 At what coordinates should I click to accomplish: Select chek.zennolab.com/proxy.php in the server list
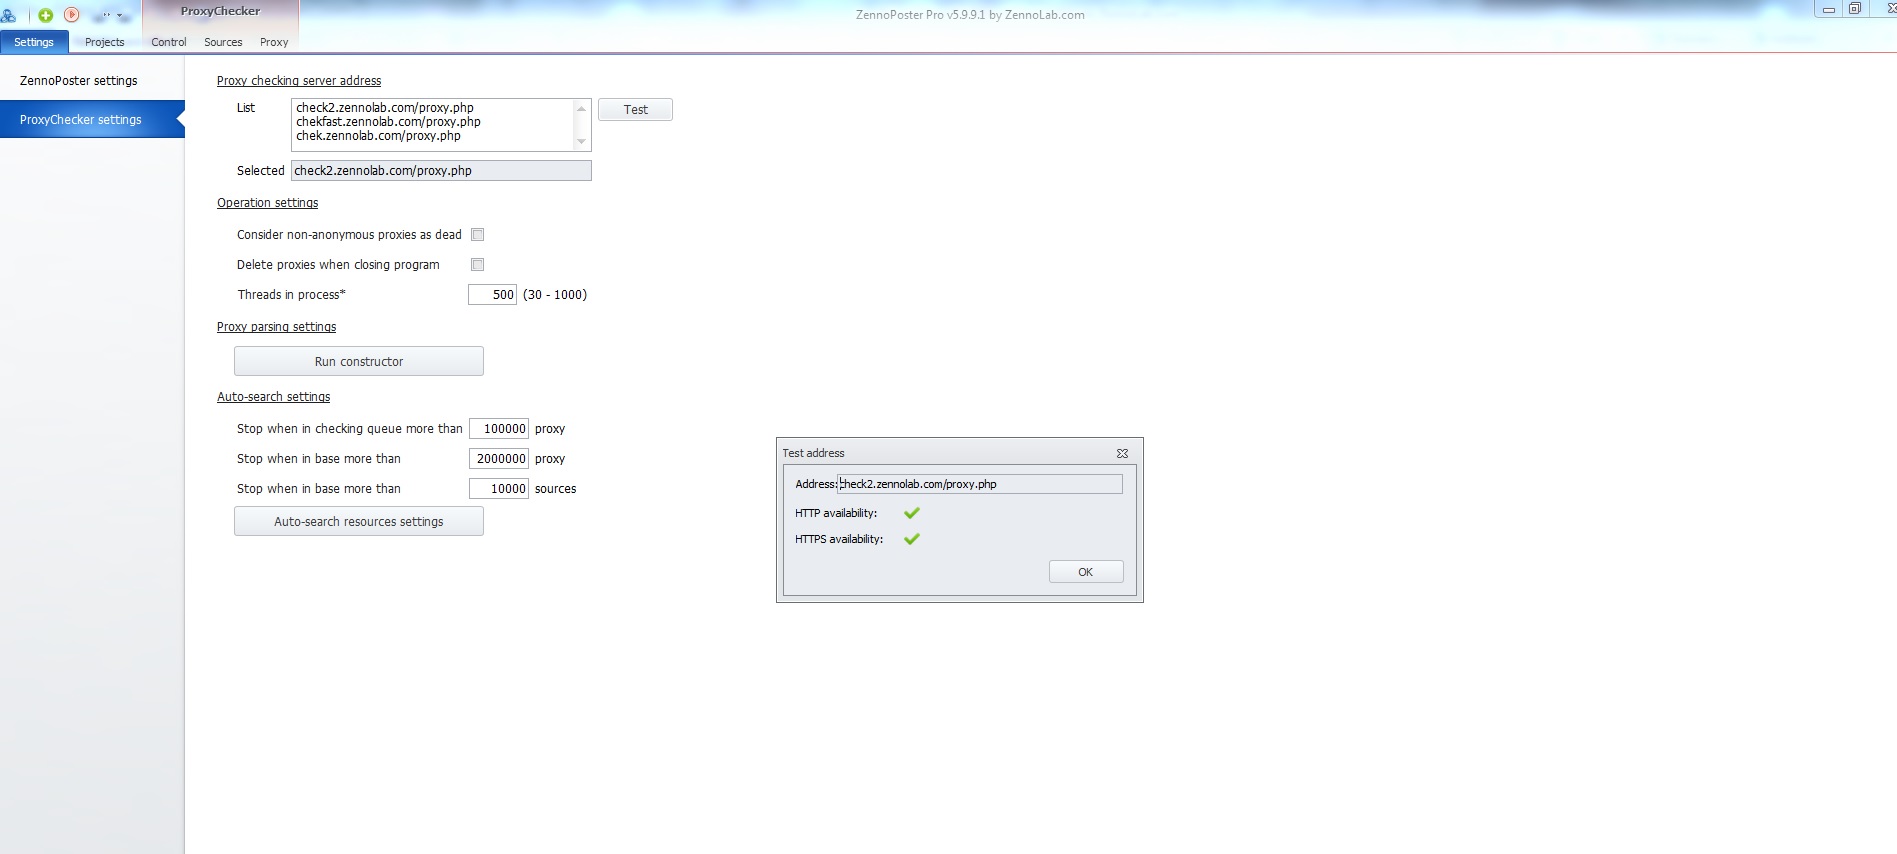[378, 136]
